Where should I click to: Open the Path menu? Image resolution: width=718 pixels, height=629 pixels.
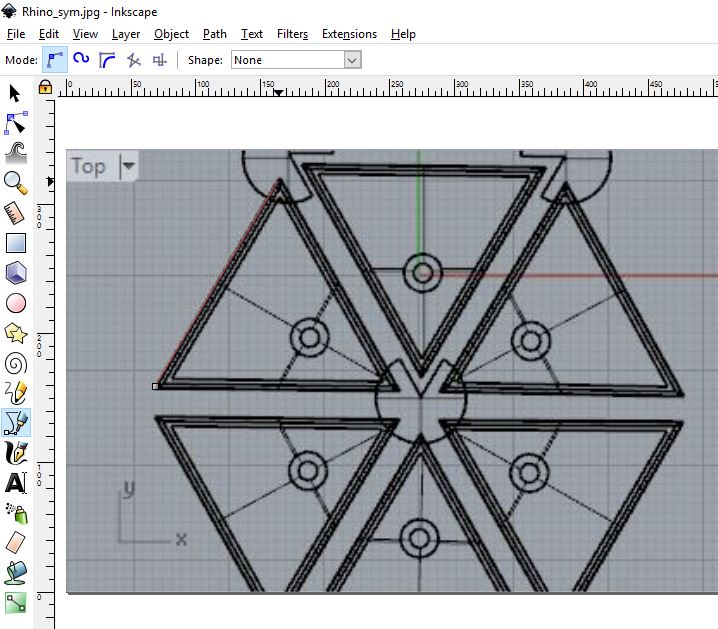point(214,34)
